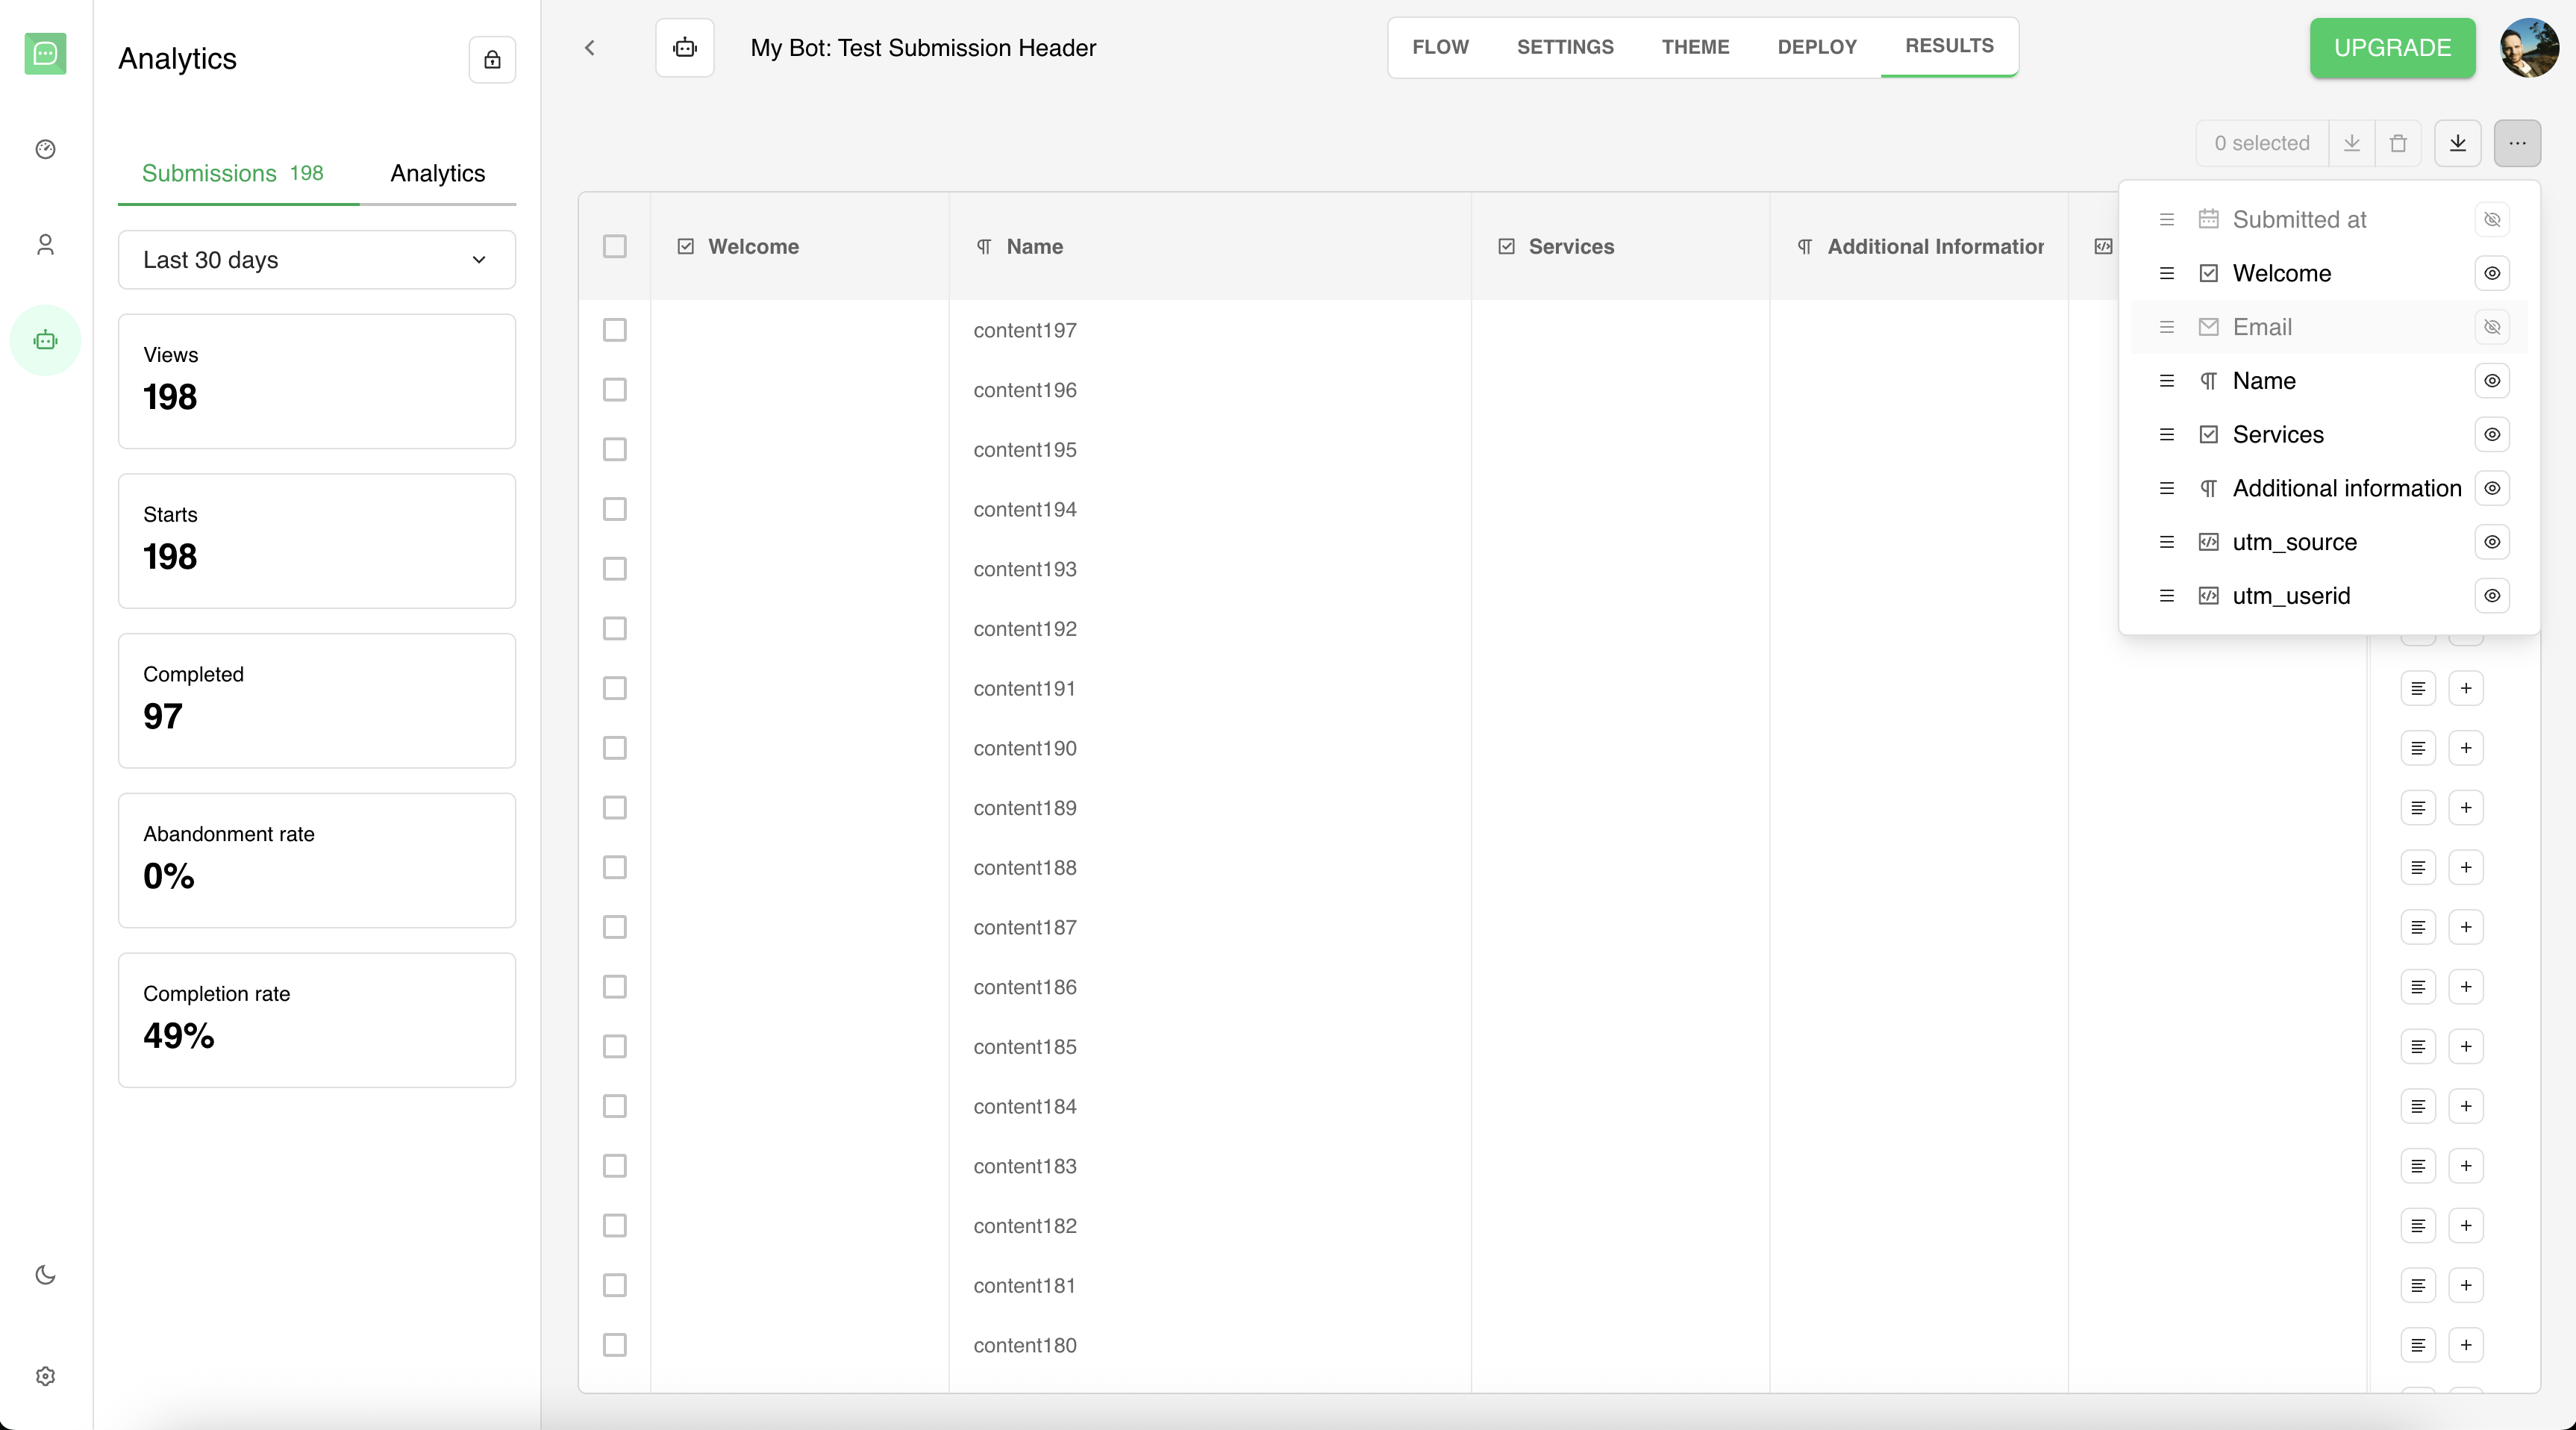This screenshot has width=2576, height=1430.
Task: Open settings gear icon in sidebar
Action: (x=45, y=1376)
